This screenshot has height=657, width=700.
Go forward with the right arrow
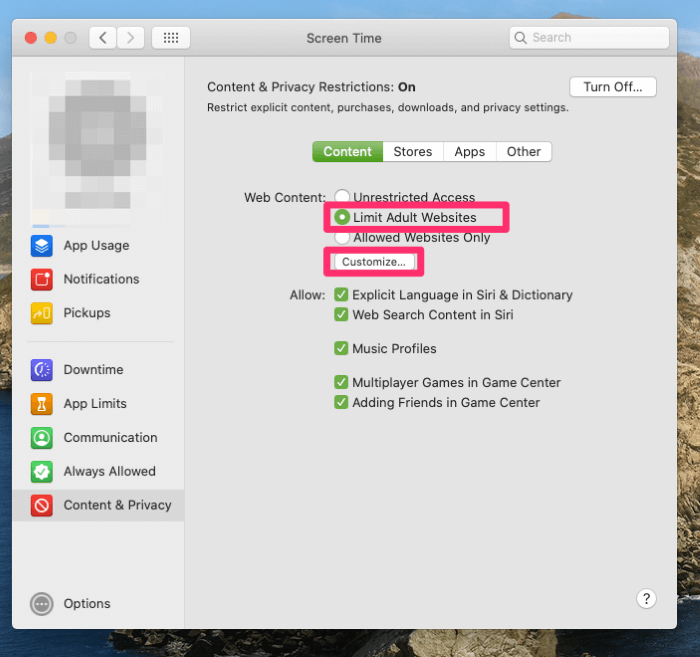tap(130, 38)
